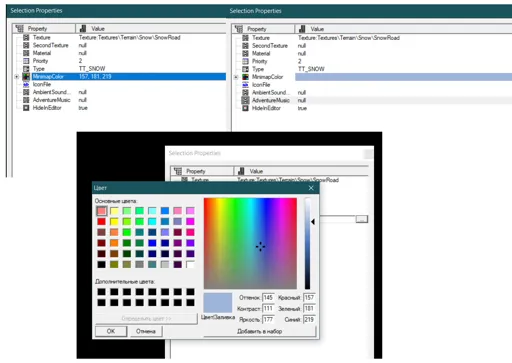Click Priority row icon in right panel
Image resolution: width=512 pixels, height=363 pixels.
tap(245, 61)
